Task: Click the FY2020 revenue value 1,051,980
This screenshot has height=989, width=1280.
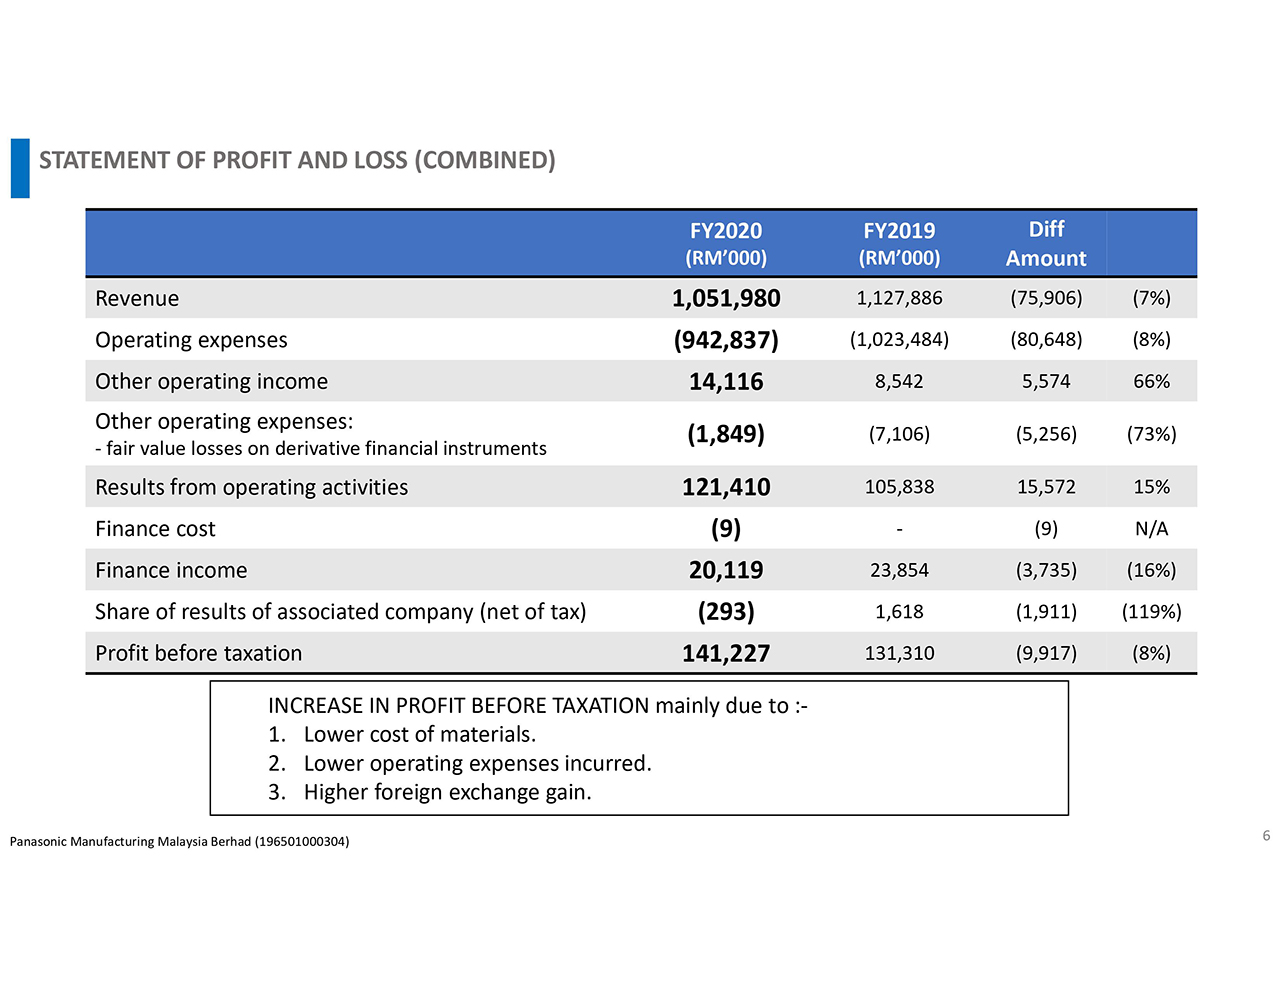Action: tap(726, 298)
